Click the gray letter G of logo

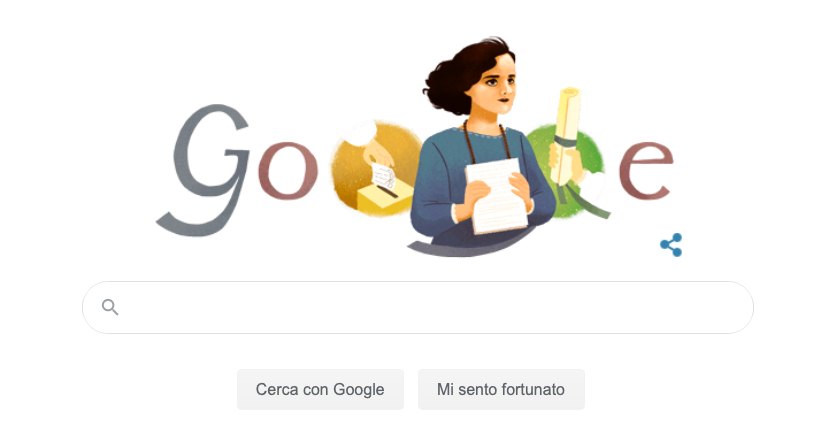(202, 171)
